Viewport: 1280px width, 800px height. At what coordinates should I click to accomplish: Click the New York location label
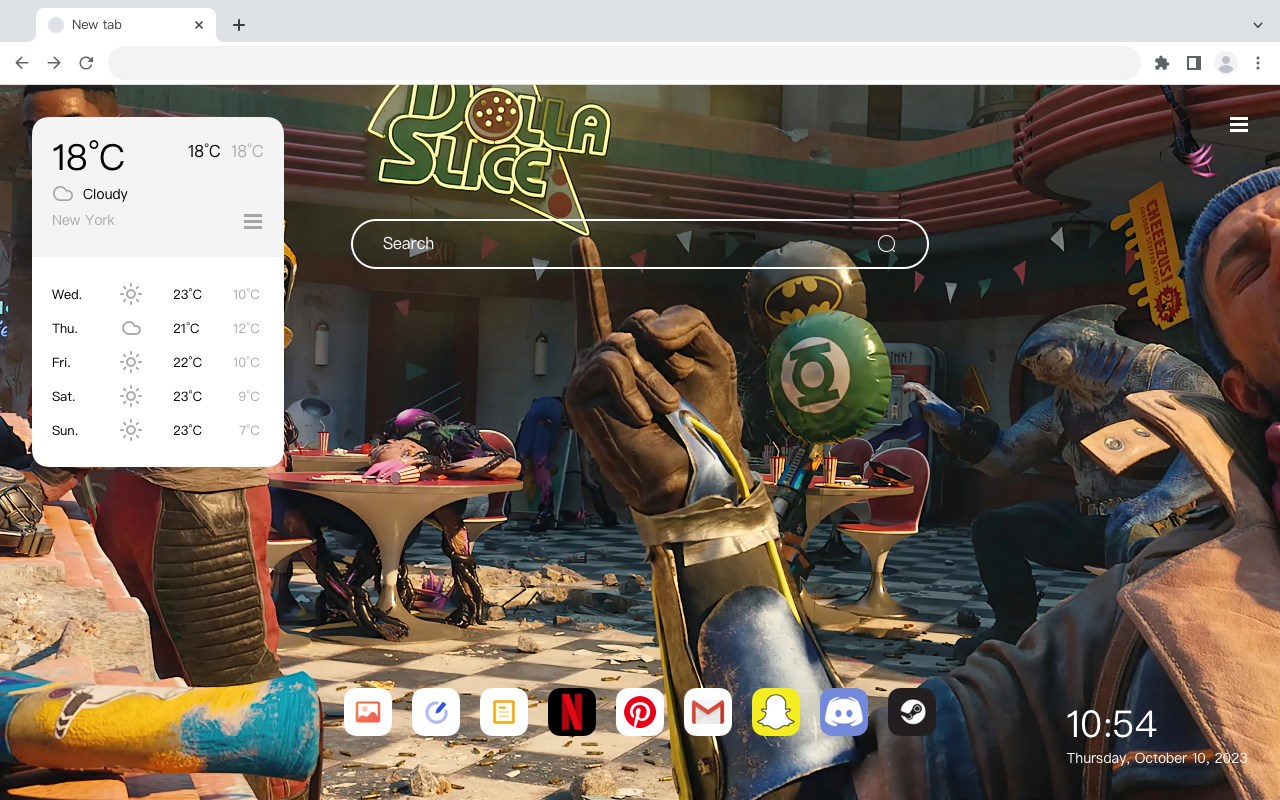click(x=83, y=220)
